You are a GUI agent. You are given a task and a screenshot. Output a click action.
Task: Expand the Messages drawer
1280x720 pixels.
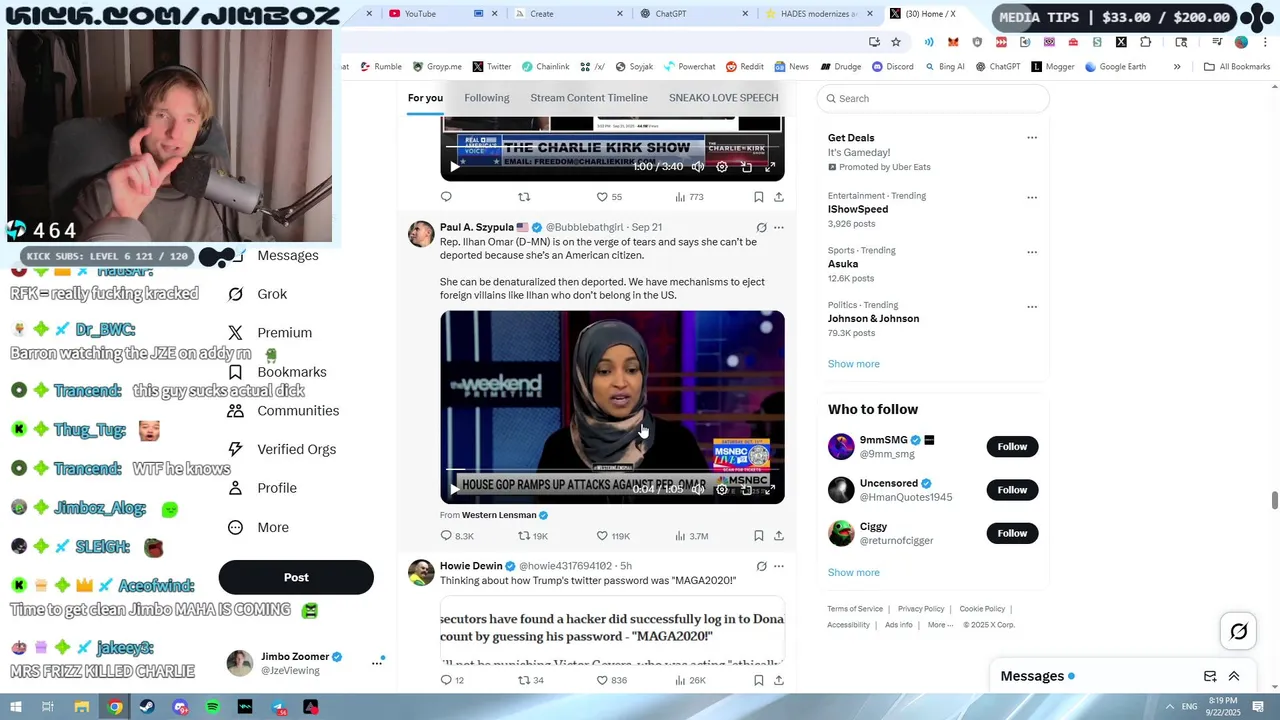pyautogui.click(x=1234, y=676)
